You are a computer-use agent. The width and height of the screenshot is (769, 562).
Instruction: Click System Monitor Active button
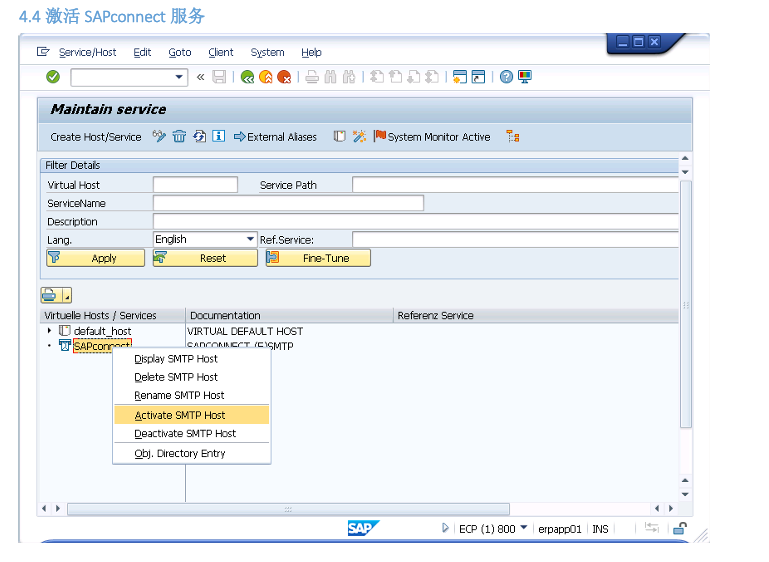tap(432, 137)
